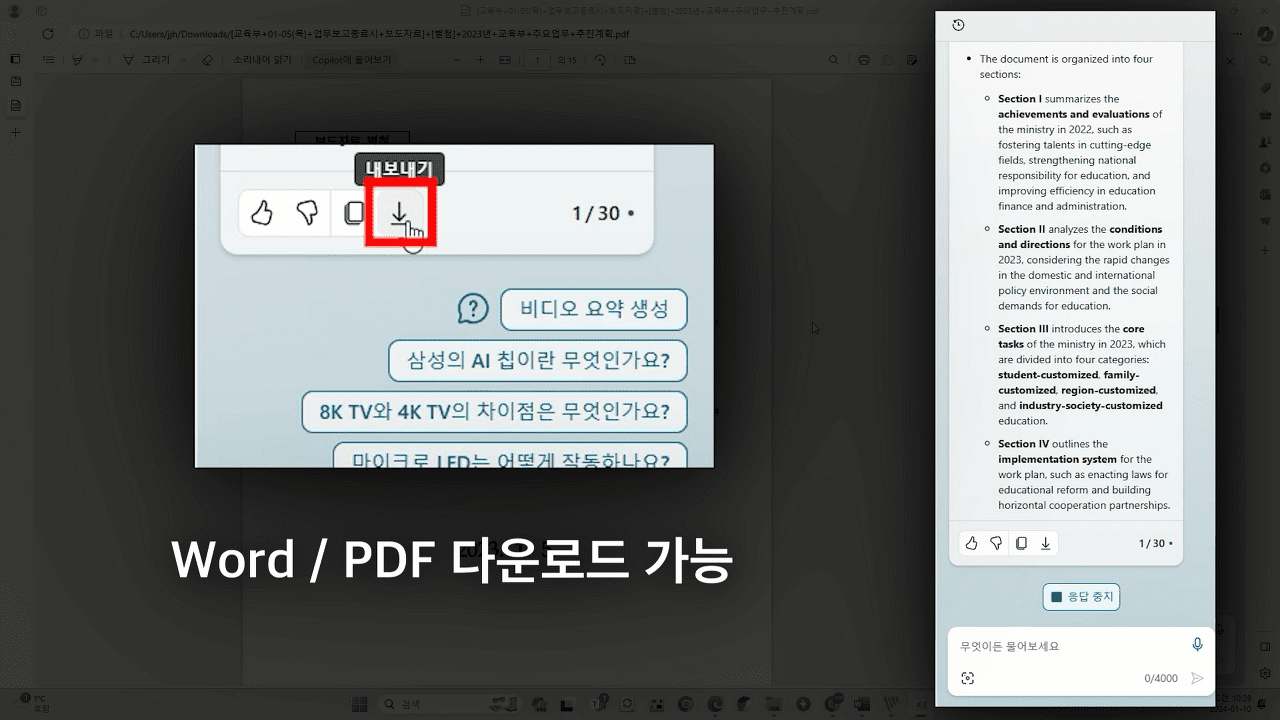The height and width of the screenshot is (720, 1280).
Task: Open the Edge profile avatar
Action: (x=14, y=10)
